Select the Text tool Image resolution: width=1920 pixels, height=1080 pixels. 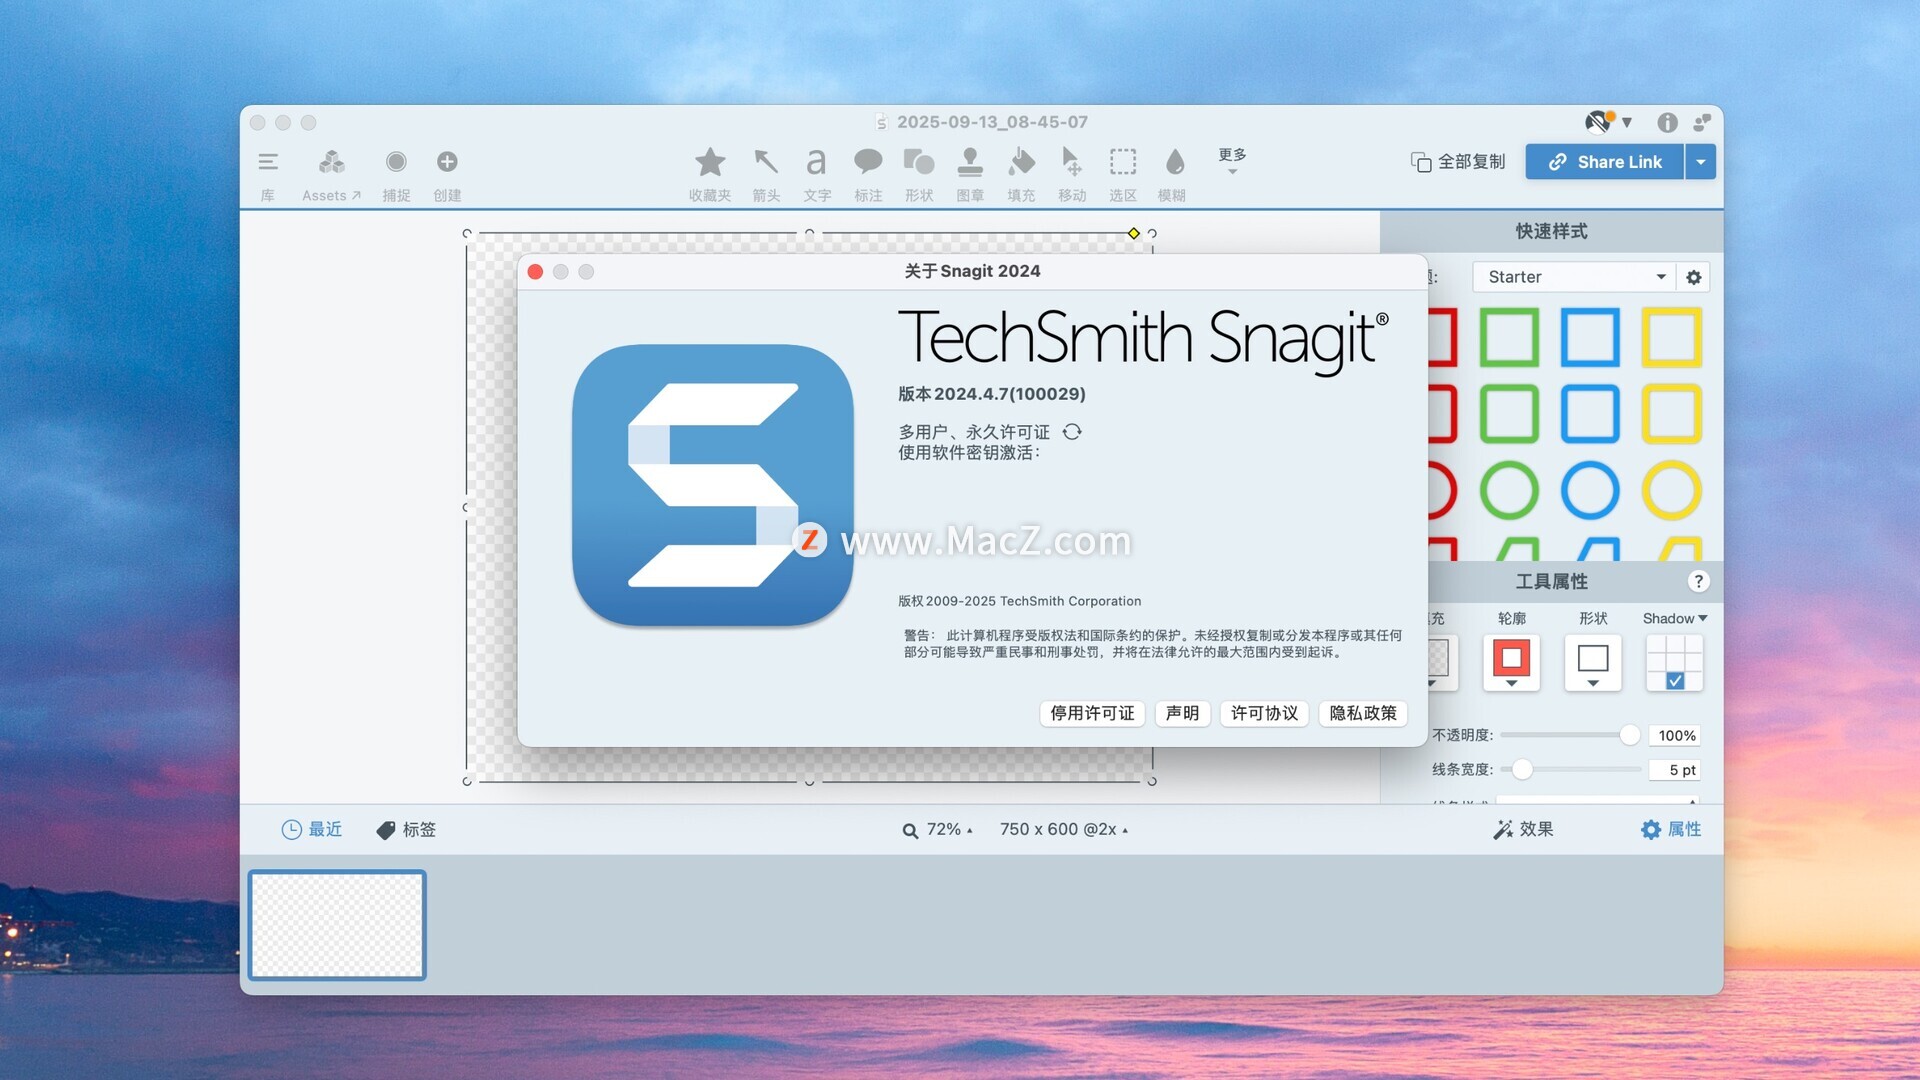point(817,163)
